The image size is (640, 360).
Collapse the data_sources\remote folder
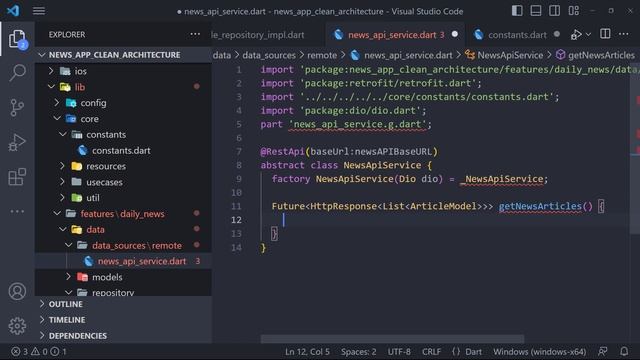point(122,245)
